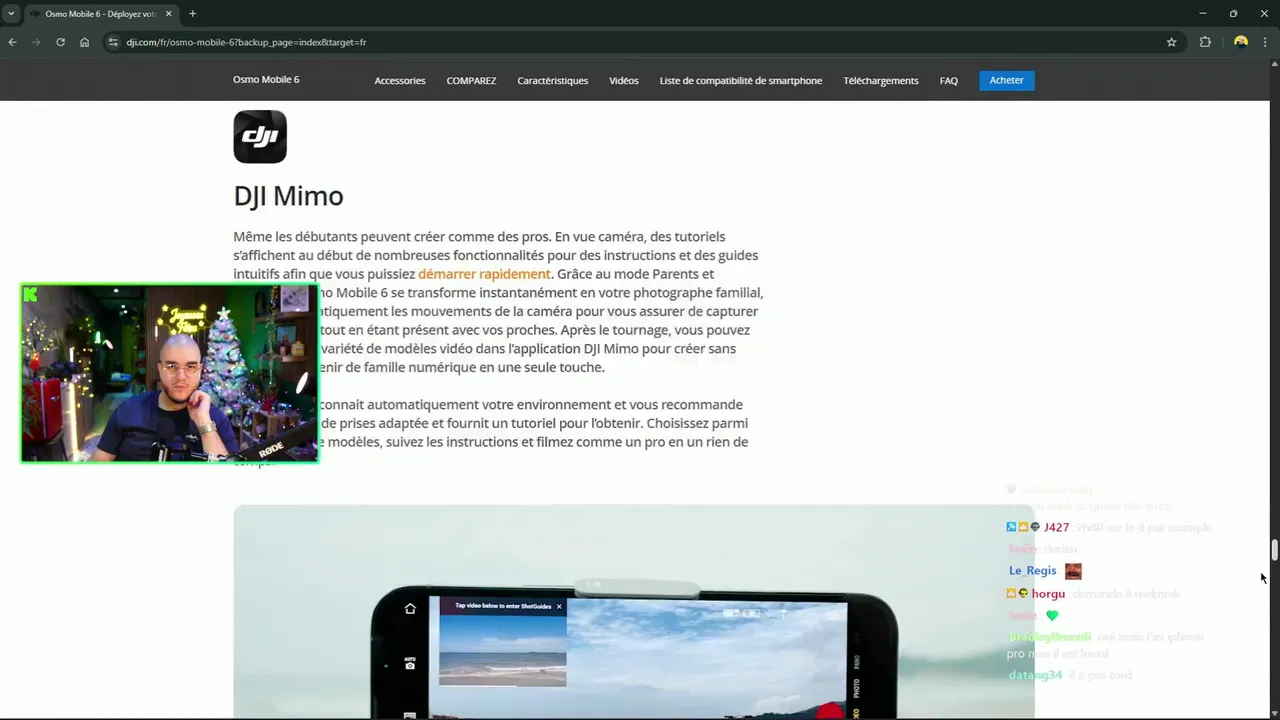This screenshot has width=1280, height=720.
Task: Click the Le_Regis username in chat
Action: 1033,571
